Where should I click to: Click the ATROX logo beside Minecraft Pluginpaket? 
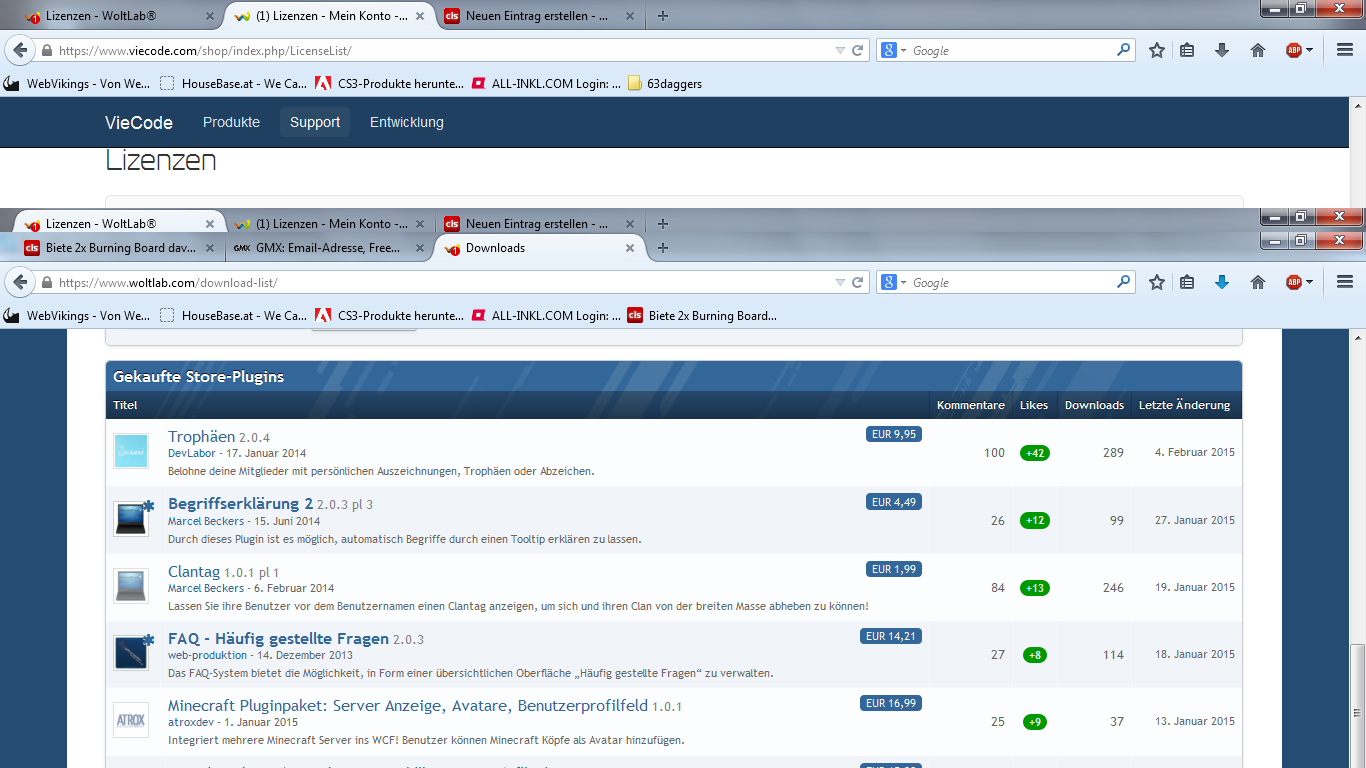131,720
